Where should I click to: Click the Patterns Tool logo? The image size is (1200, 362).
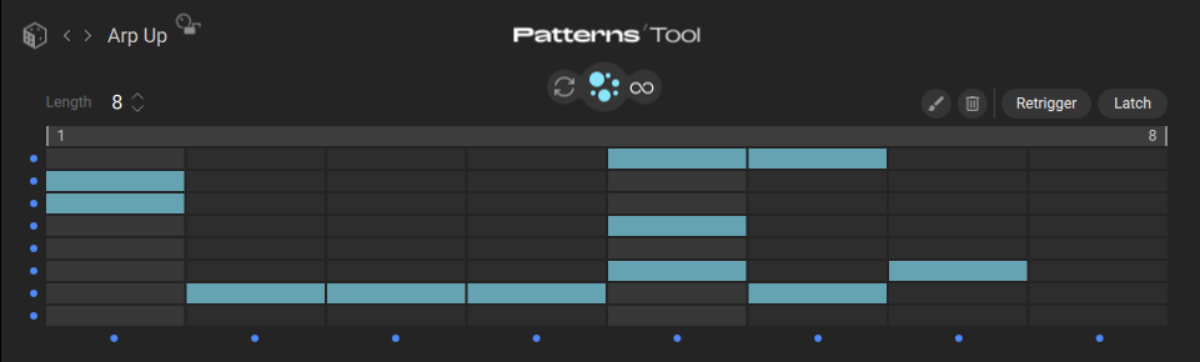click(607, 35)
